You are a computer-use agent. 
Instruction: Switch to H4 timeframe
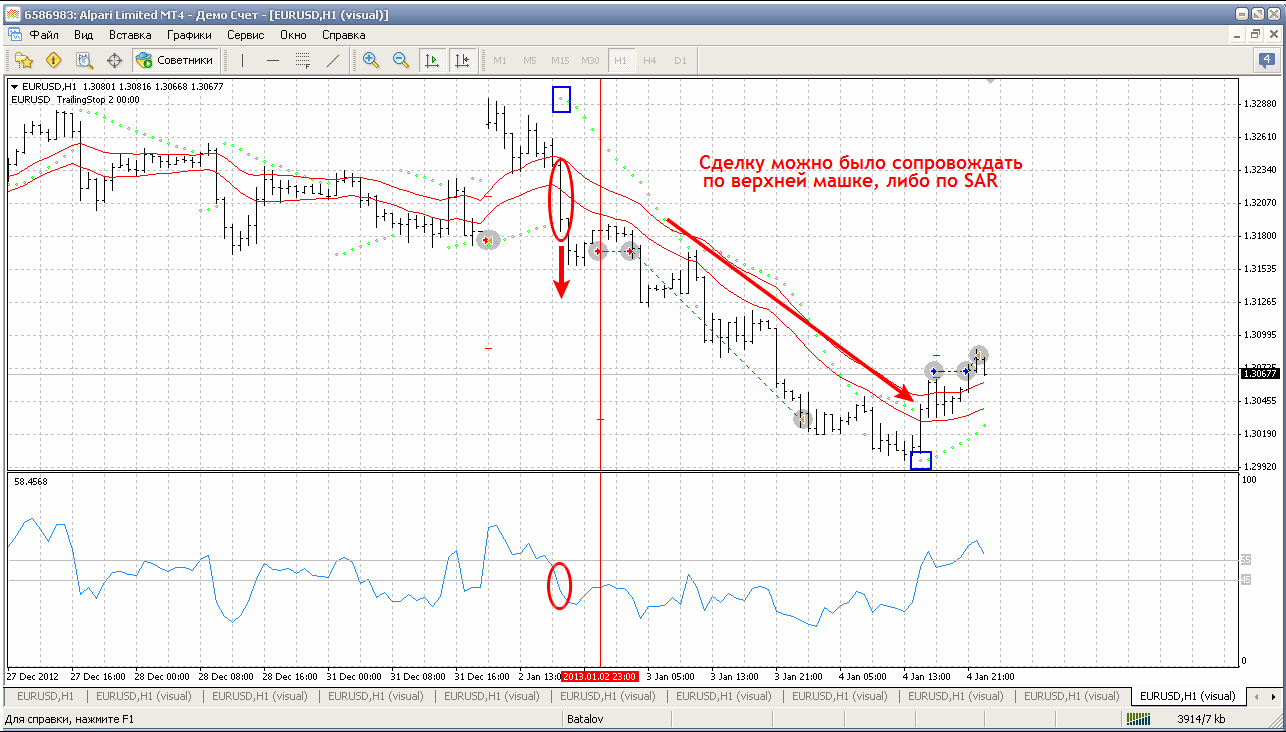click(650, 60)
